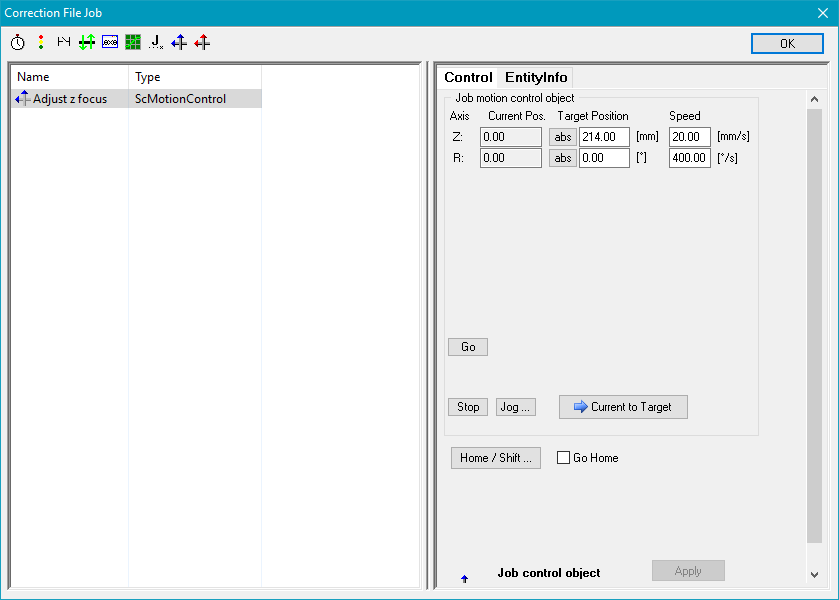Toggle the abs button for Z axis
Screen dimensions: 839x600
pyautogui.click(x=563, y=137)
